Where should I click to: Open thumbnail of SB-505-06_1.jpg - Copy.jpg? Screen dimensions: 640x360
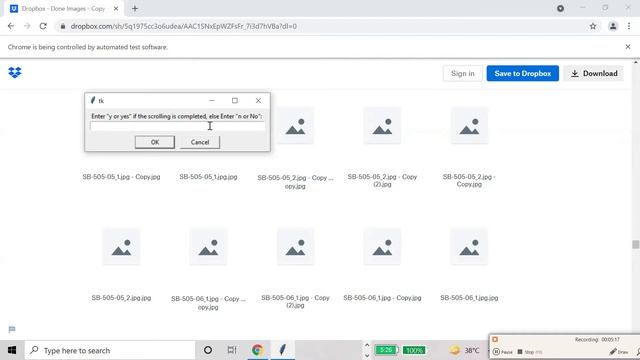coord(382,247)
